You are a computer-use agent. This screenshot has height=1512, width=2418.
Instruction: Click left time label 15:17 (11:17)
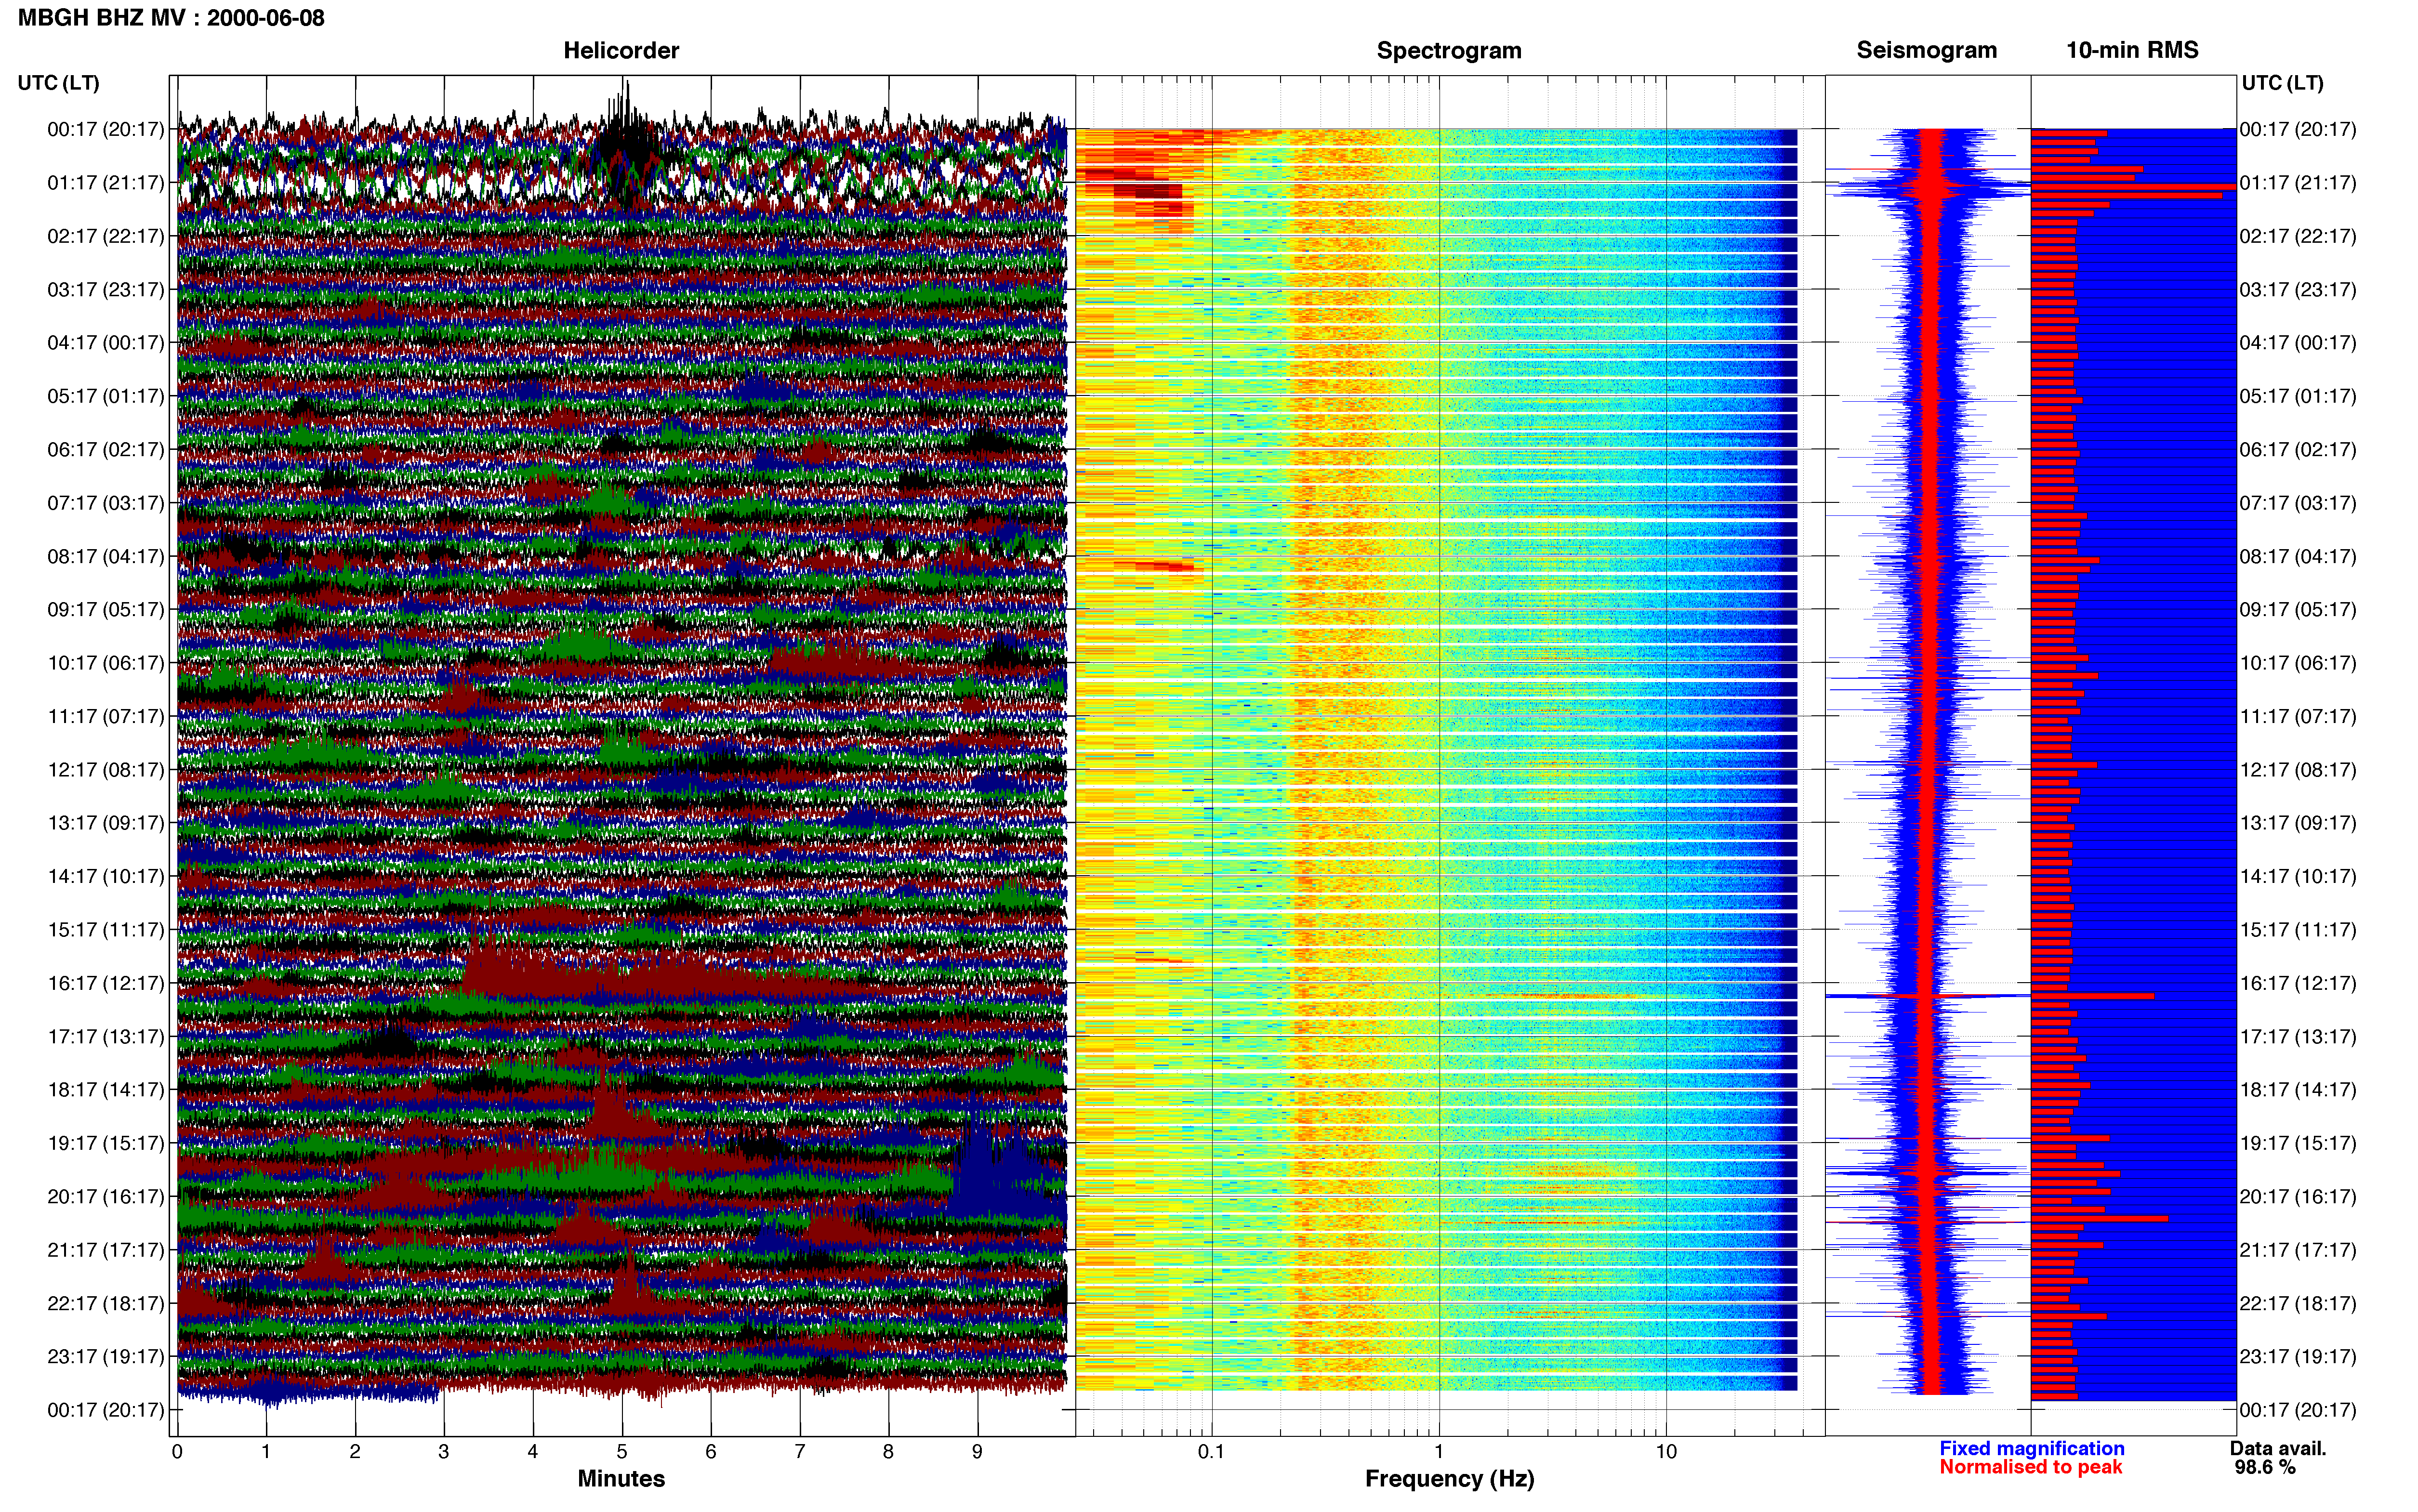click(x=106, y=929)
